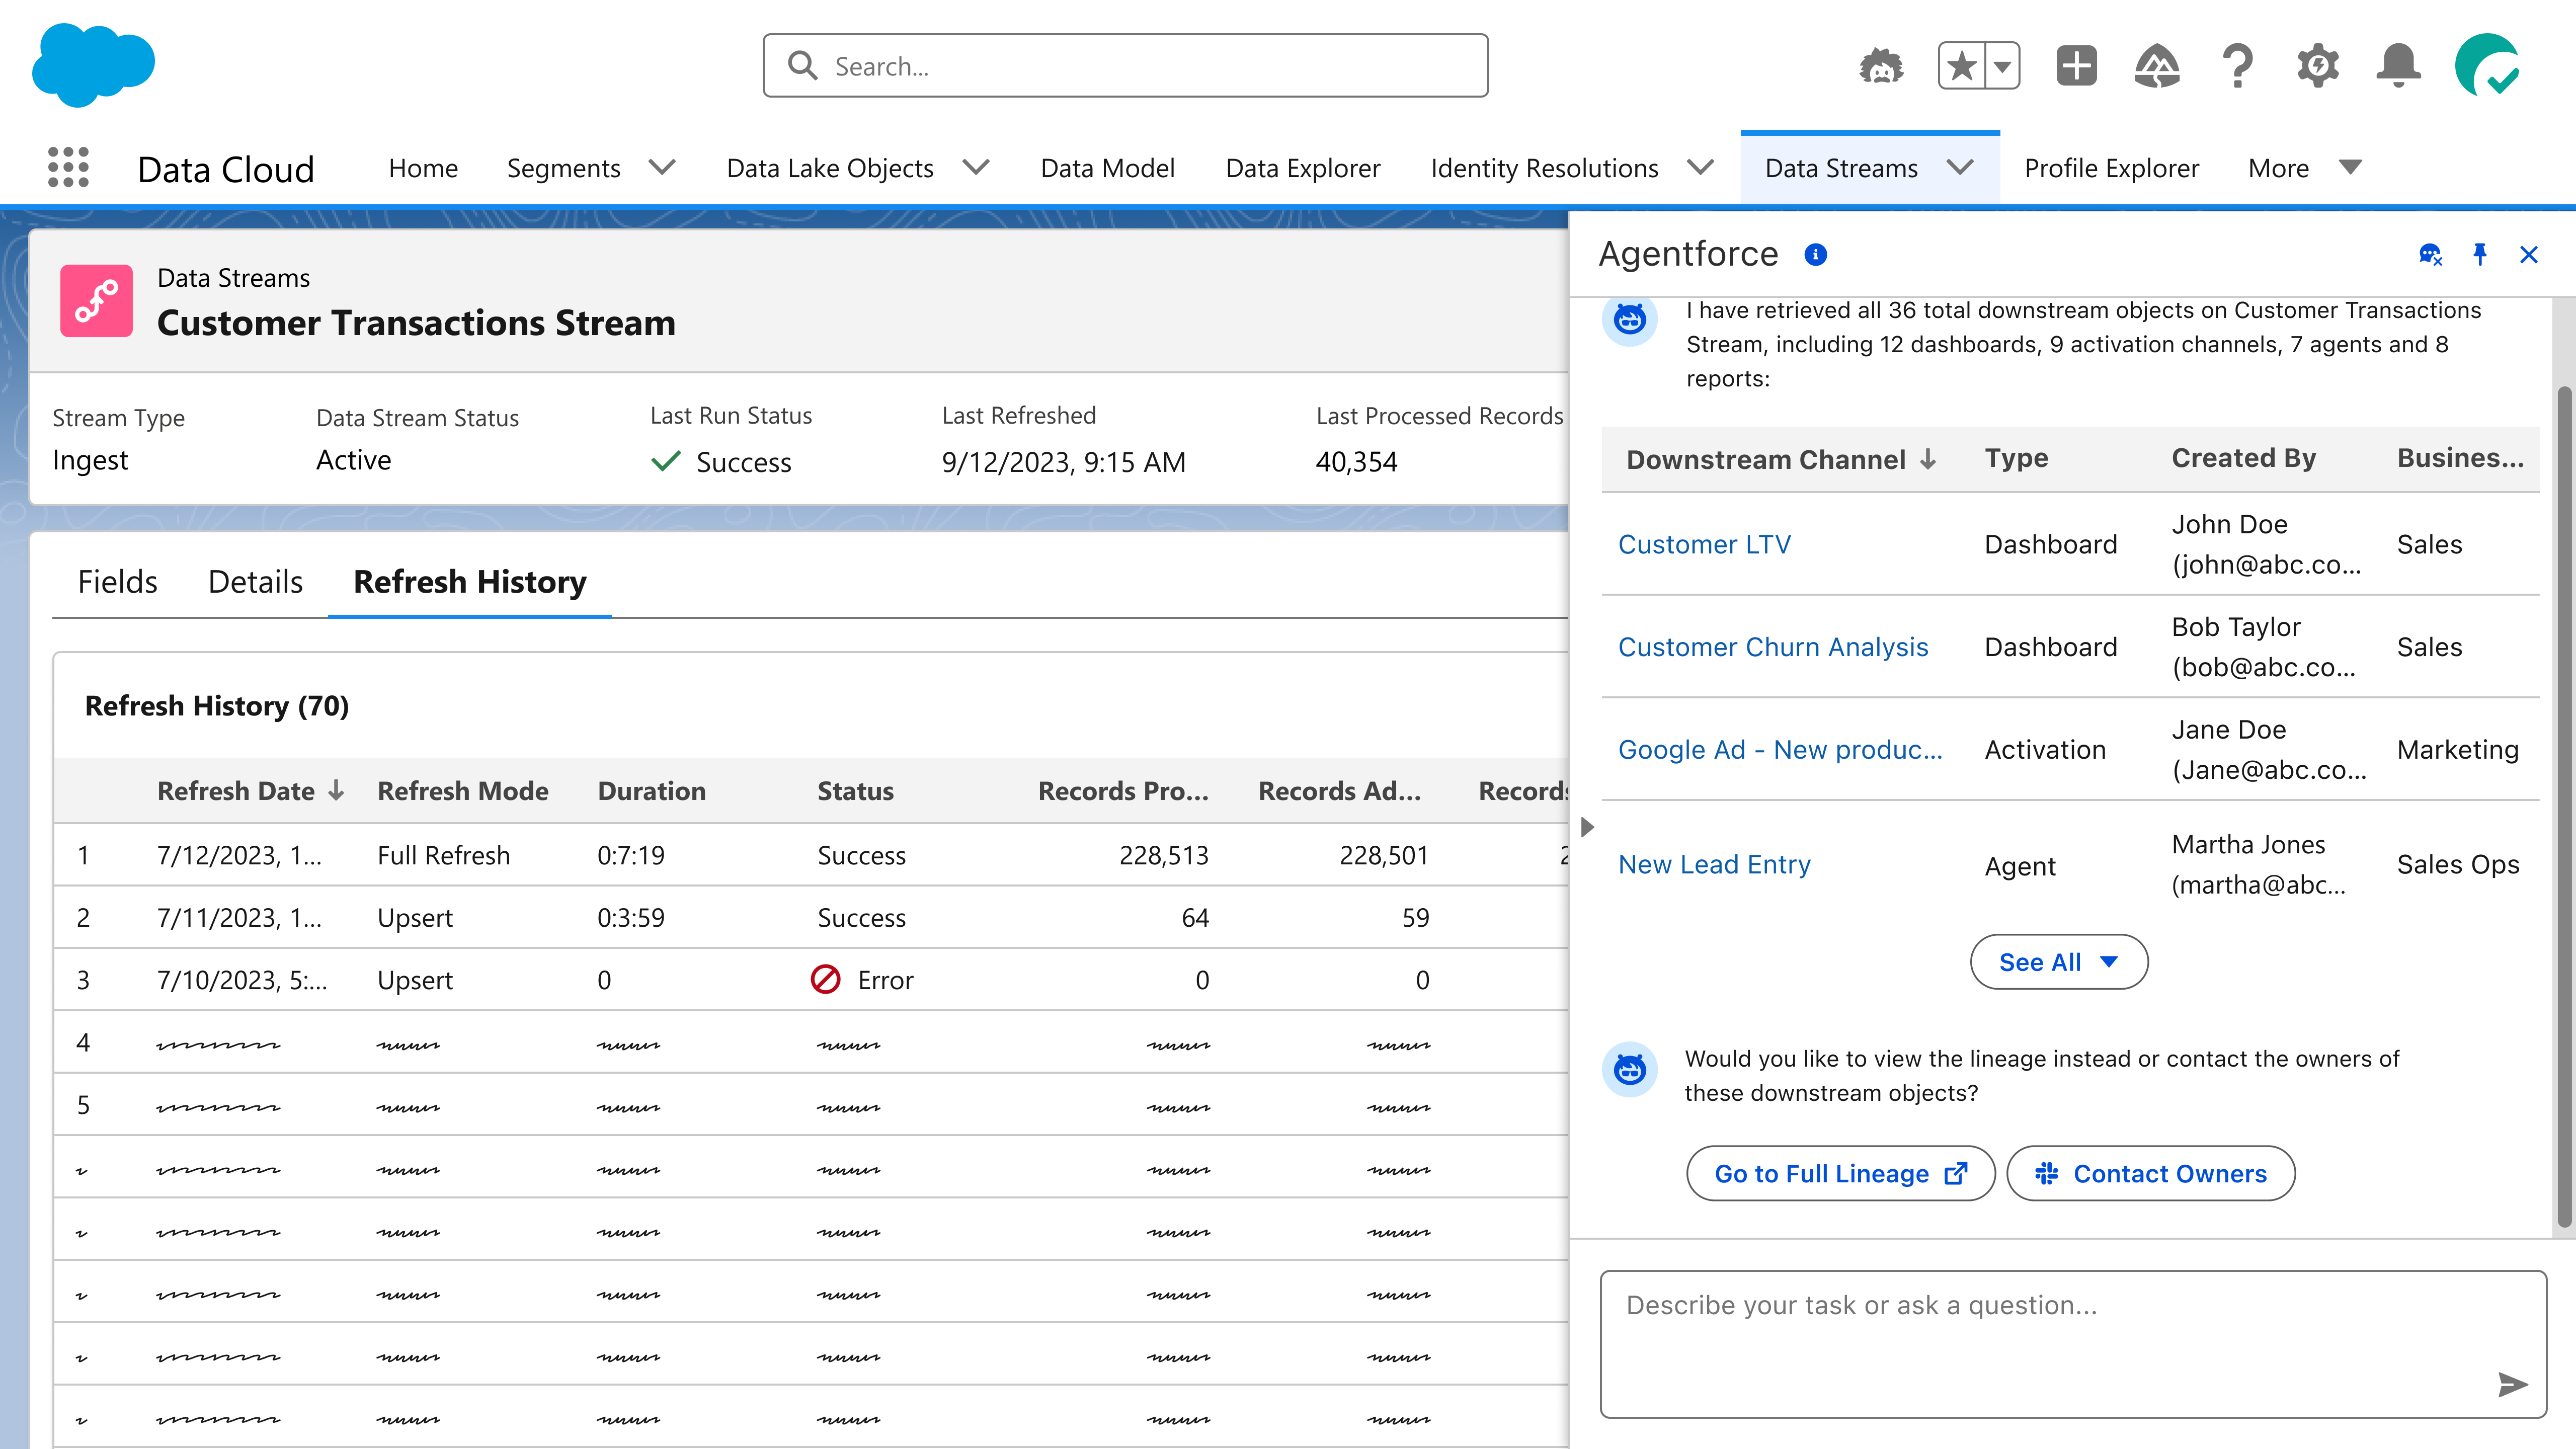Screen dimensions: 2576x1449
Task: Open the Trailhead guidance icon
Action: tap(2157, 66)
